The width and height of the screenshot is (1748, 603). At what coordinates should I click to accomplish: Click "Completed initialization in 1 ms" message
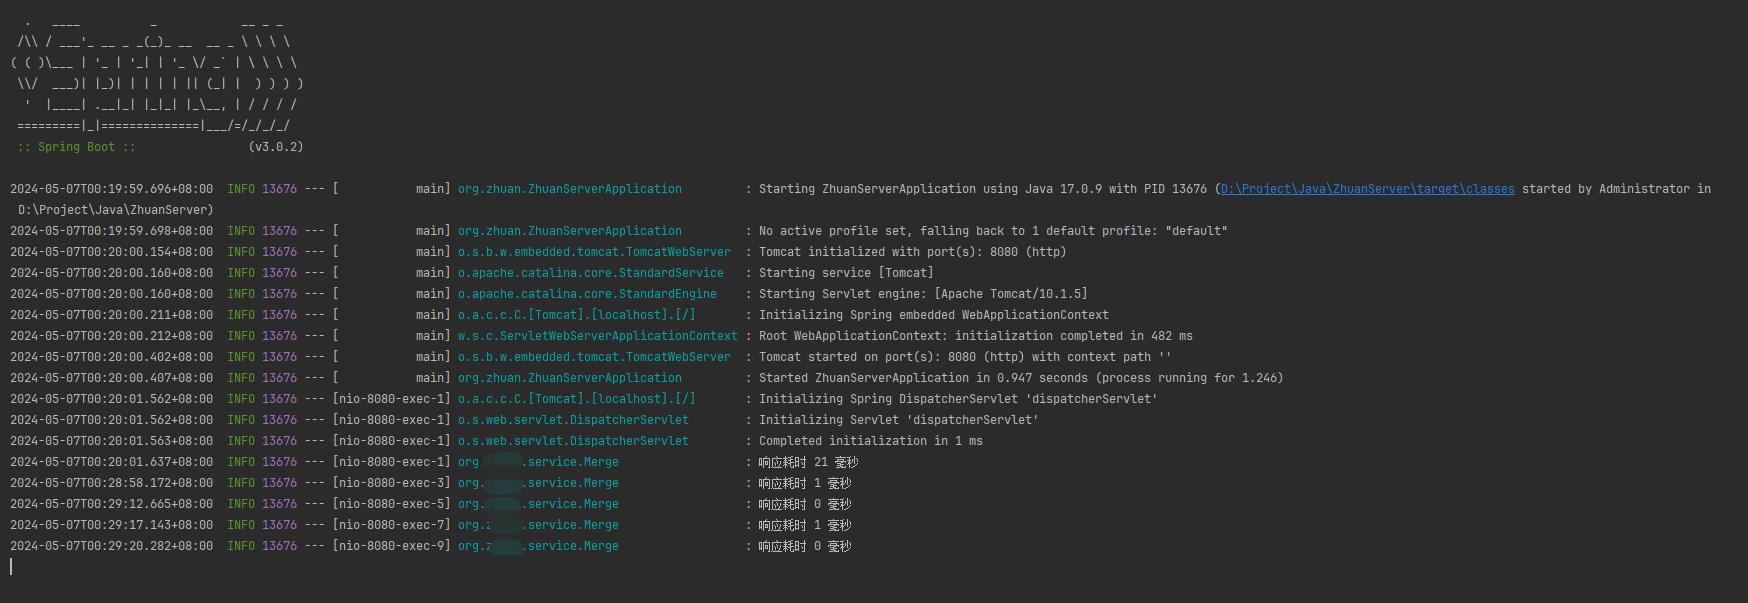point(870,441)
